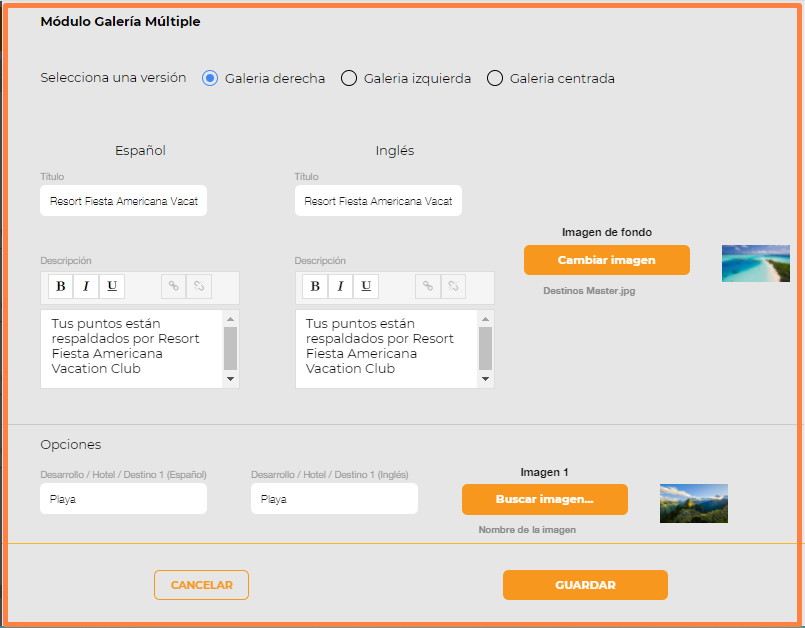Viewport: 805px width, 628px height.
Task: Click scroll up arrow in Inglés description
Action: pyautogui.click(x=485, y=319)
